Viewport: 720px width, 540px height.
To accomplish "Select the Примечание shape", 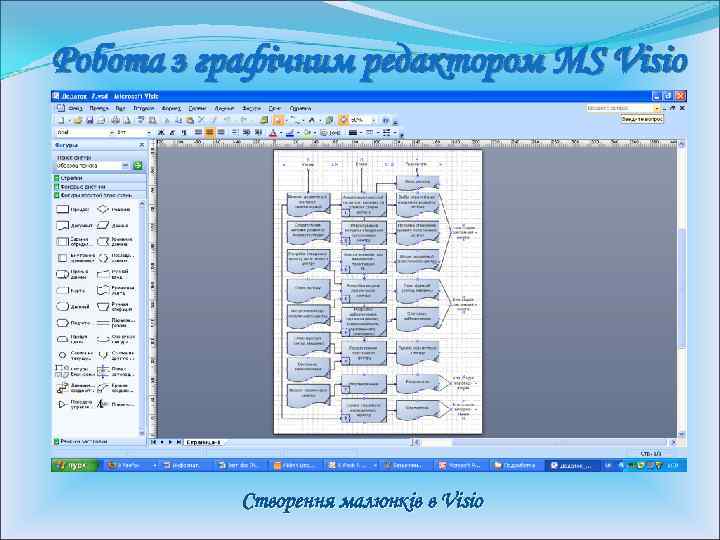I will click(116, 404).
